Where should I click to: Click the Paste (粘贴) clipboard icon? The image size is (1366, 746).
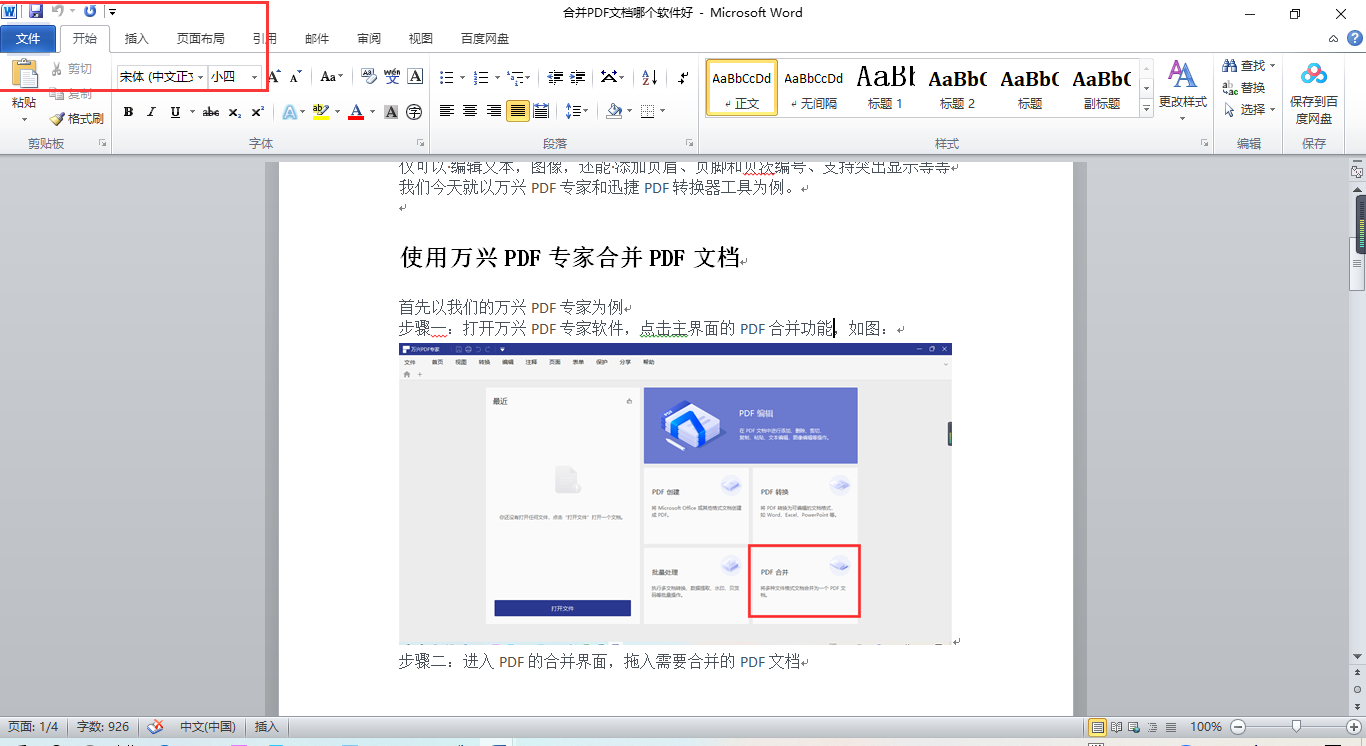25,76
